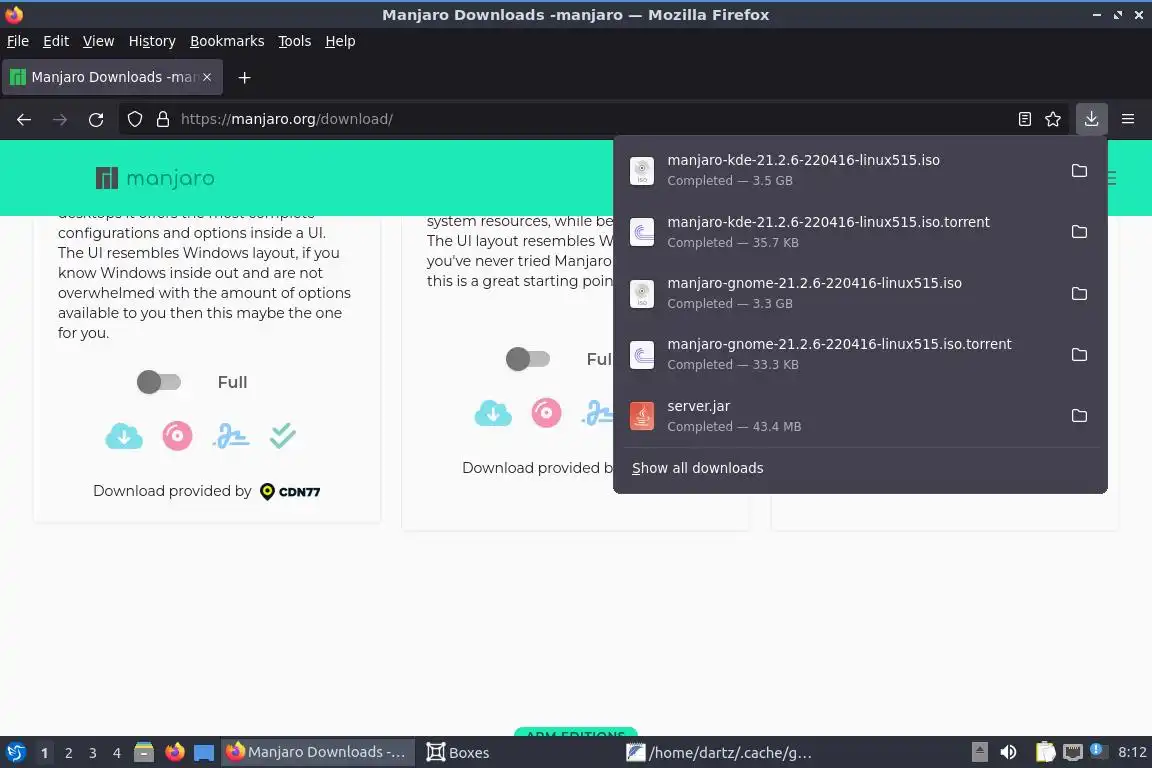Click the Manjaro logo in page header
The image size is (1152, 768).
point(155,178)
